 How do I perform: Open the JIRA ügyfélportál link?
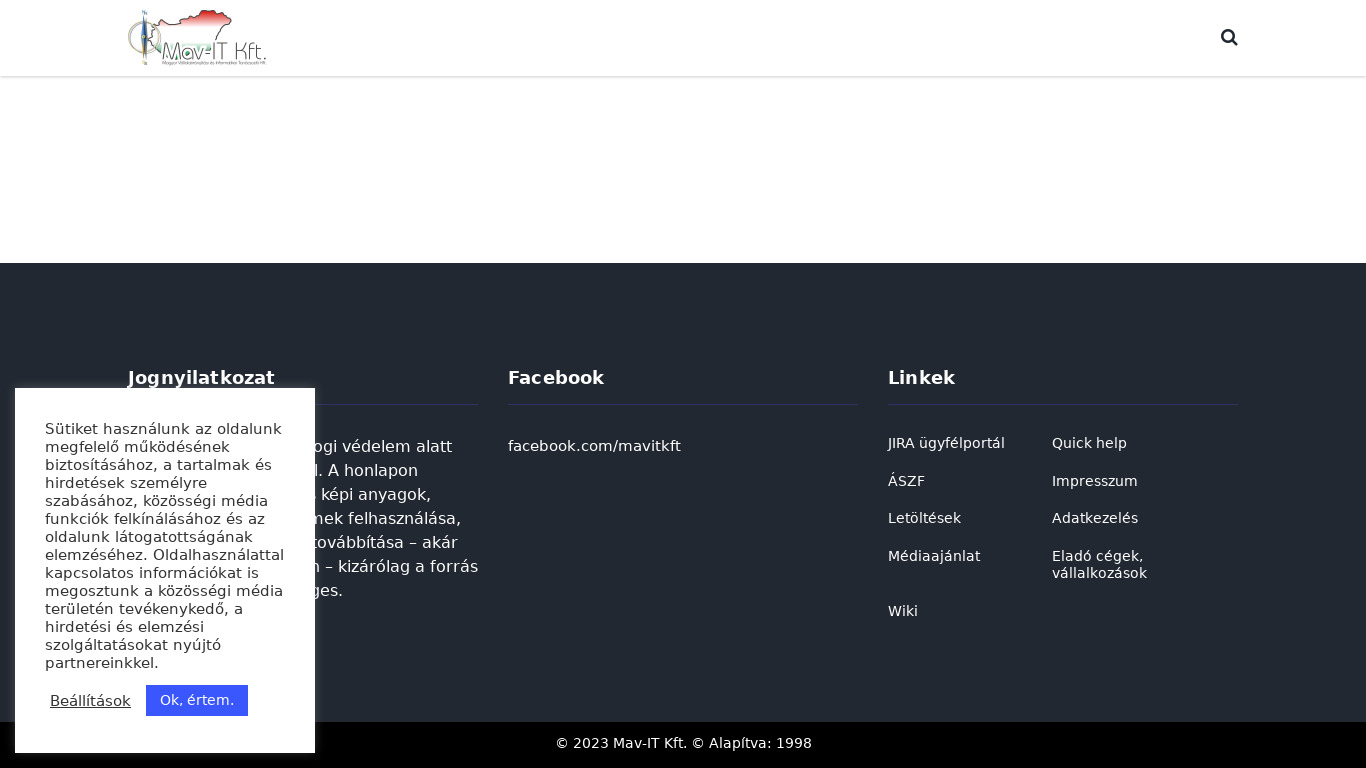pos(946,443)
